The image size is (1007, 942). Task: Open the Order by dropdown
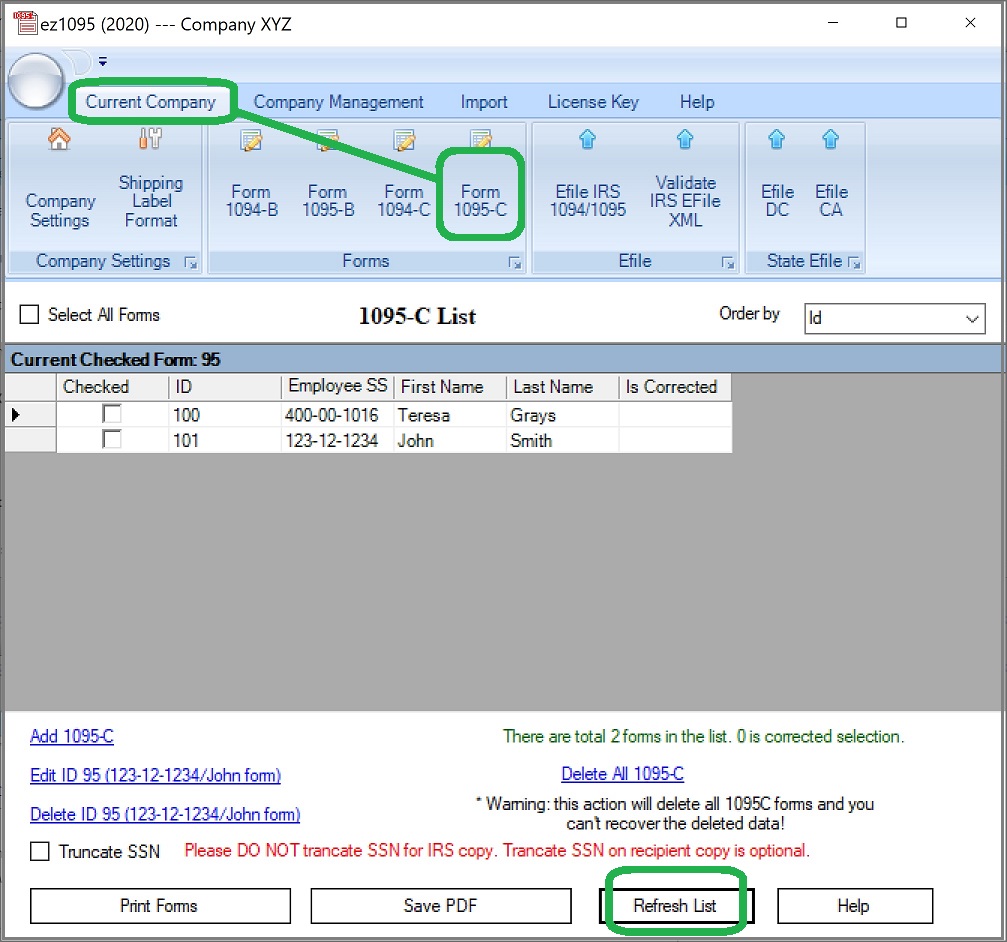(x=972, y=319)
